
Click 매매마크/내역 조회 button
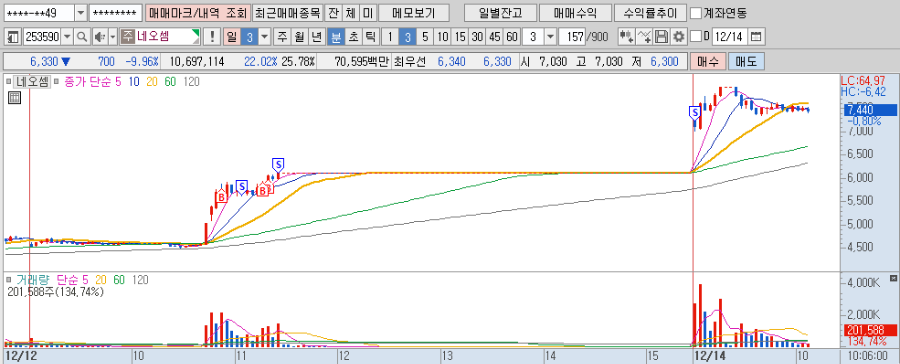(x=197, y=13)
